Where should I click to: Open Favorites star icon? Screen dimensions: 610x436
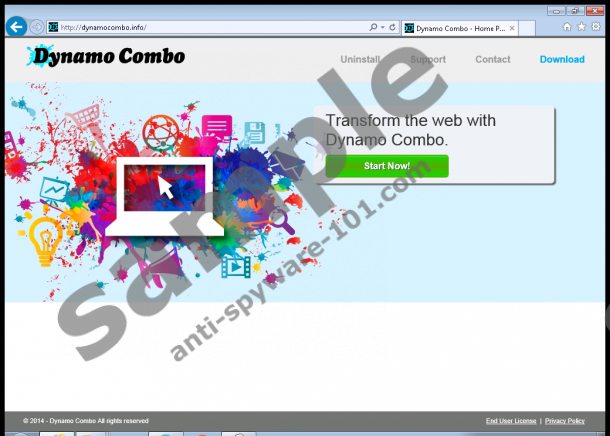pos(582,27)
